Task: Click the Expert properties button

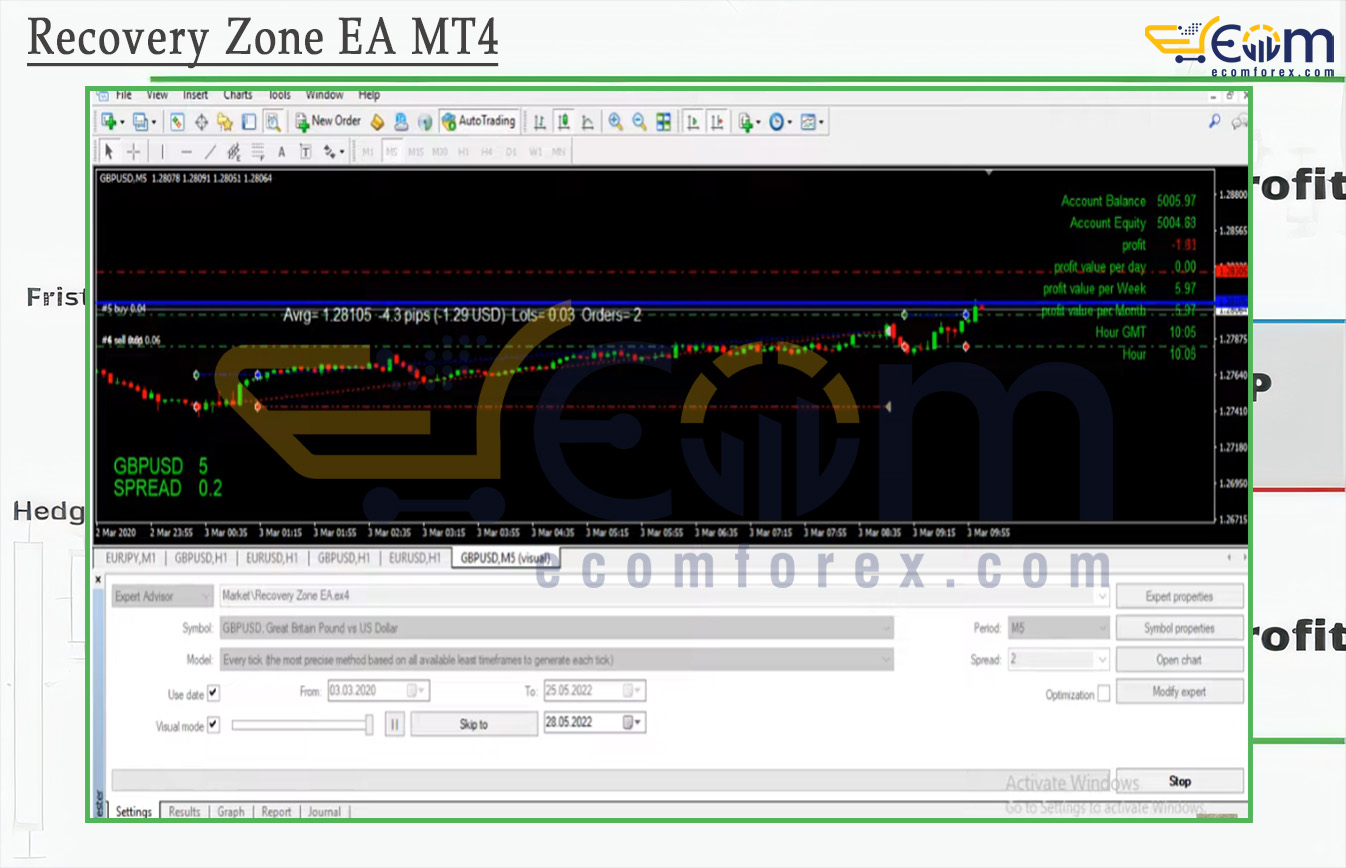Action: click(1179, 597)
